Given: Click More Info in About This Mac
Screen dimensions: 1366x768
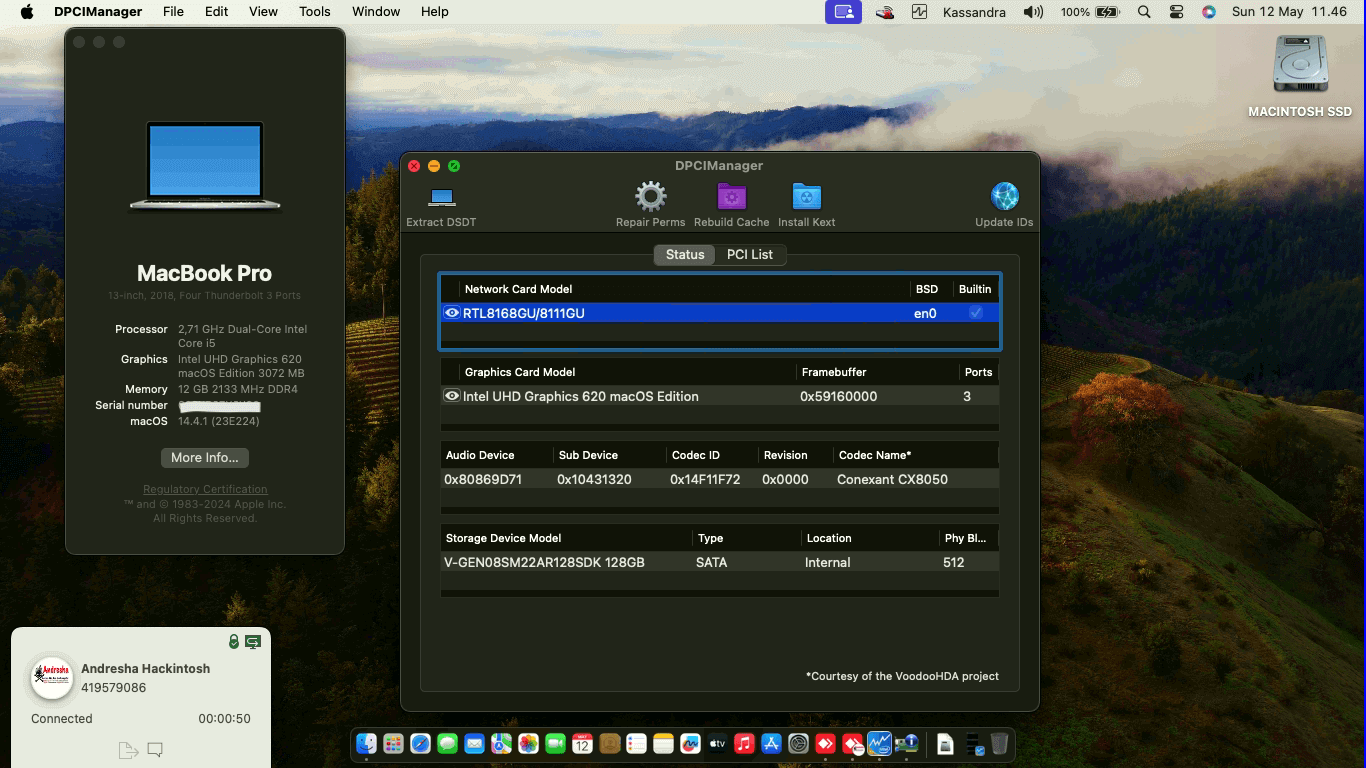Looking at the screenshot, I should (204, 457).
